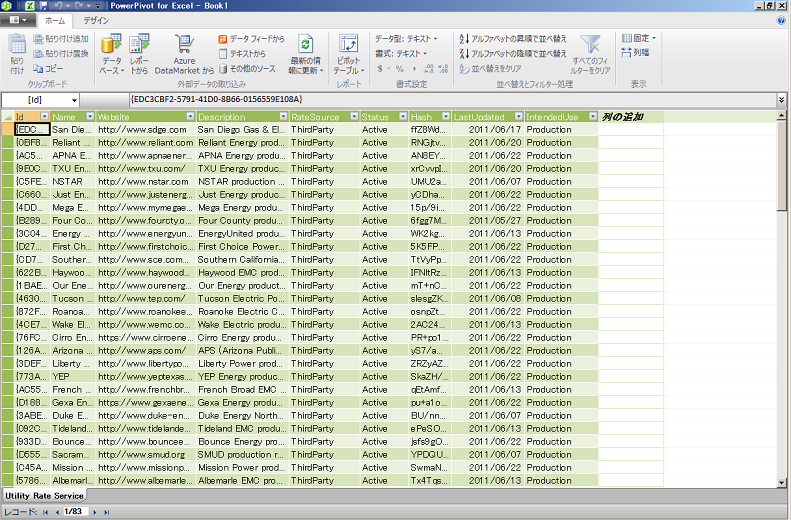Screen dimensions: 791x520
Task: Clear all filters (すべてのフィルターをクリア)
Action: [591, 54]
